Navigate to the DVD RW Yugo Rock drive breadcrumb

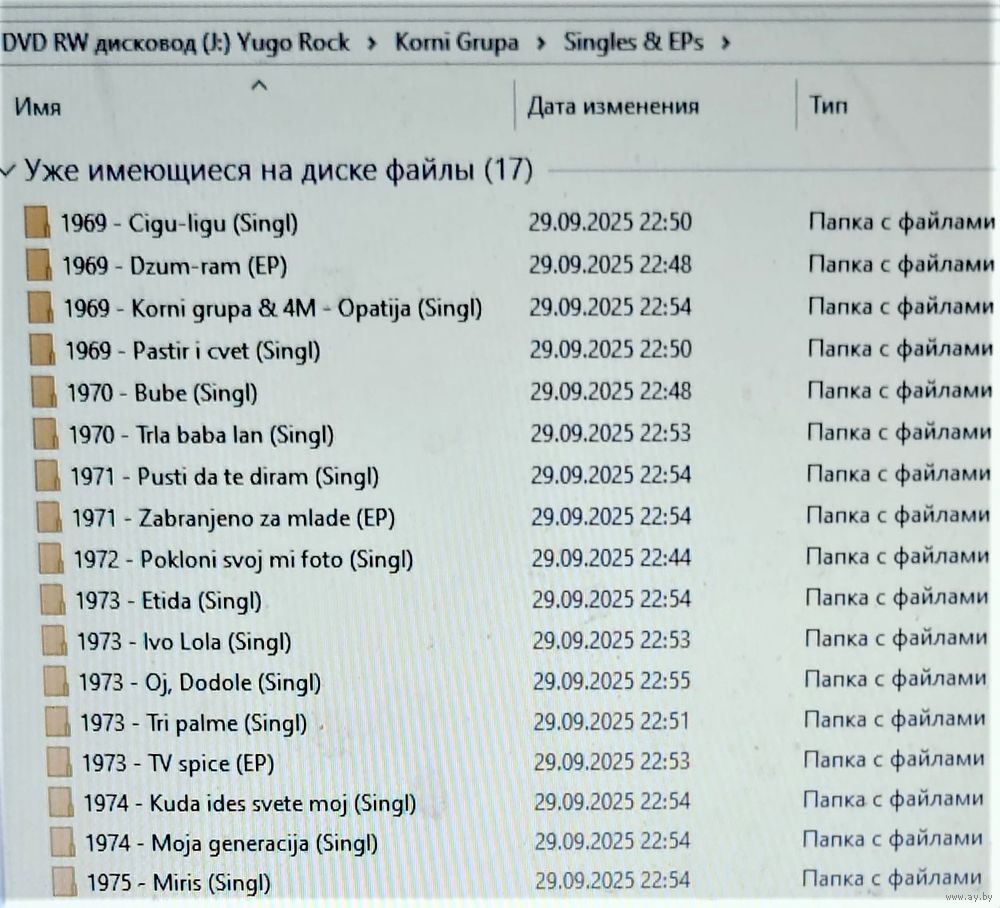175,43
